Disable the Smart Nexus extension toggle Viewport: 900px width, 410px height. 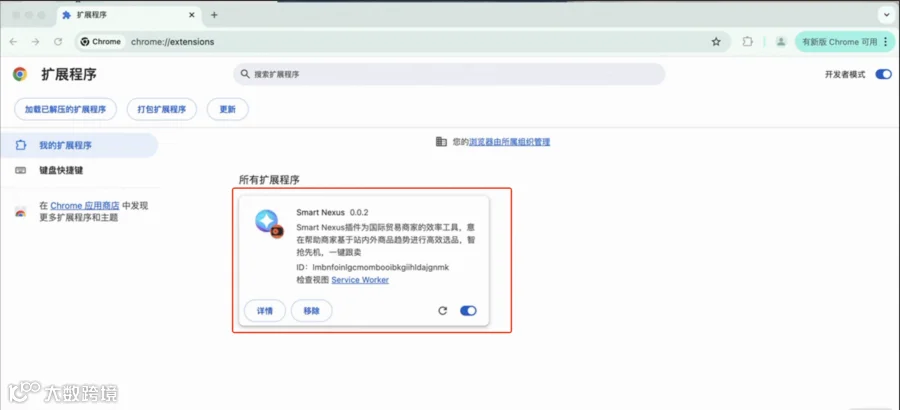pos(468,311)
